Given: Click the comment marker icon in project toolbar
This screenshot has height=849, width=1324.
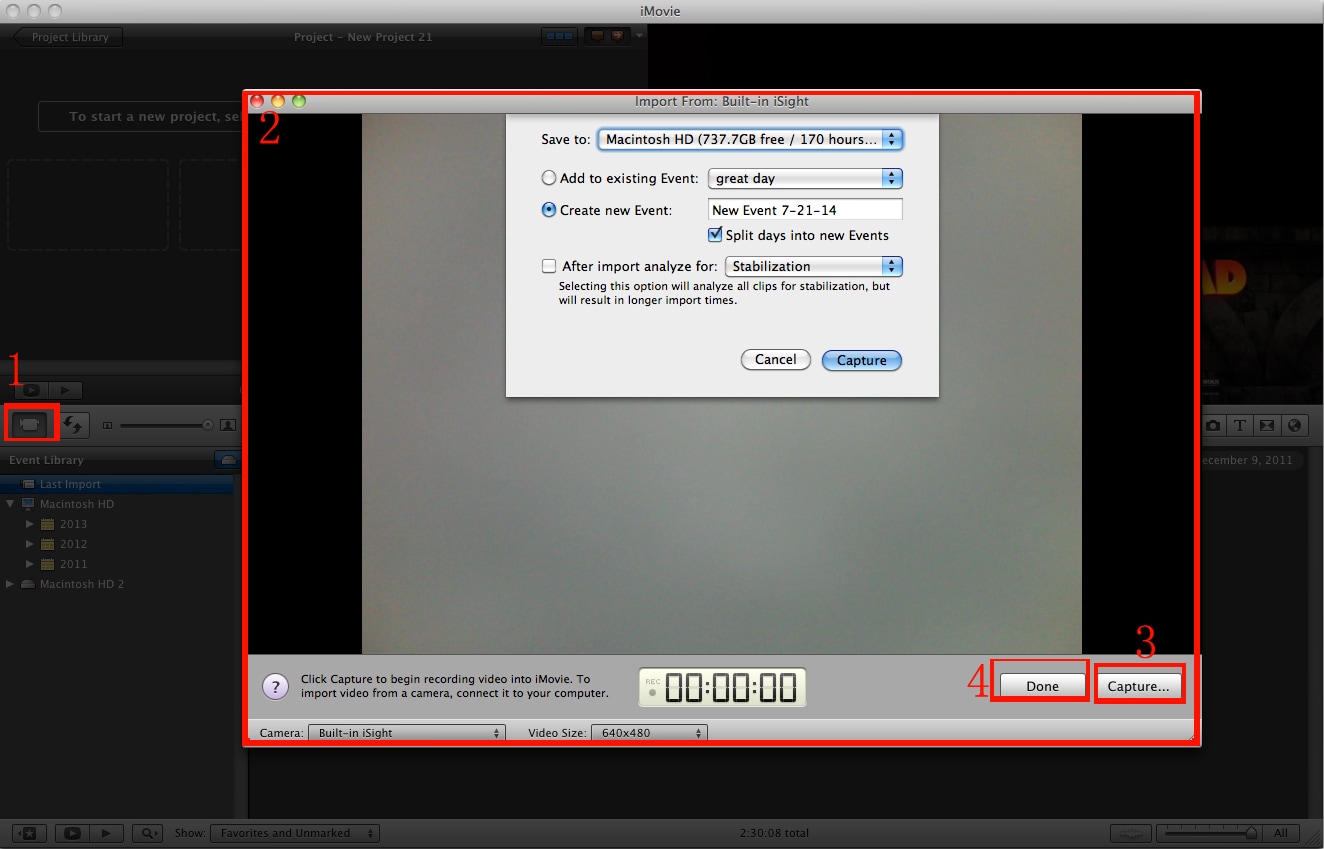Looking at the screenshot, I should coord(595,37).
